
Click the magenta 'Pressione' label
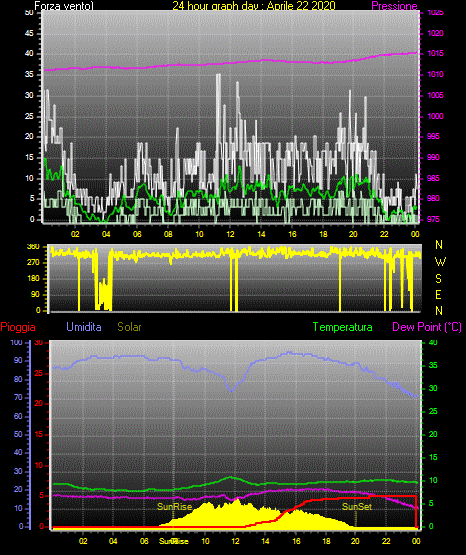[394, 6]
